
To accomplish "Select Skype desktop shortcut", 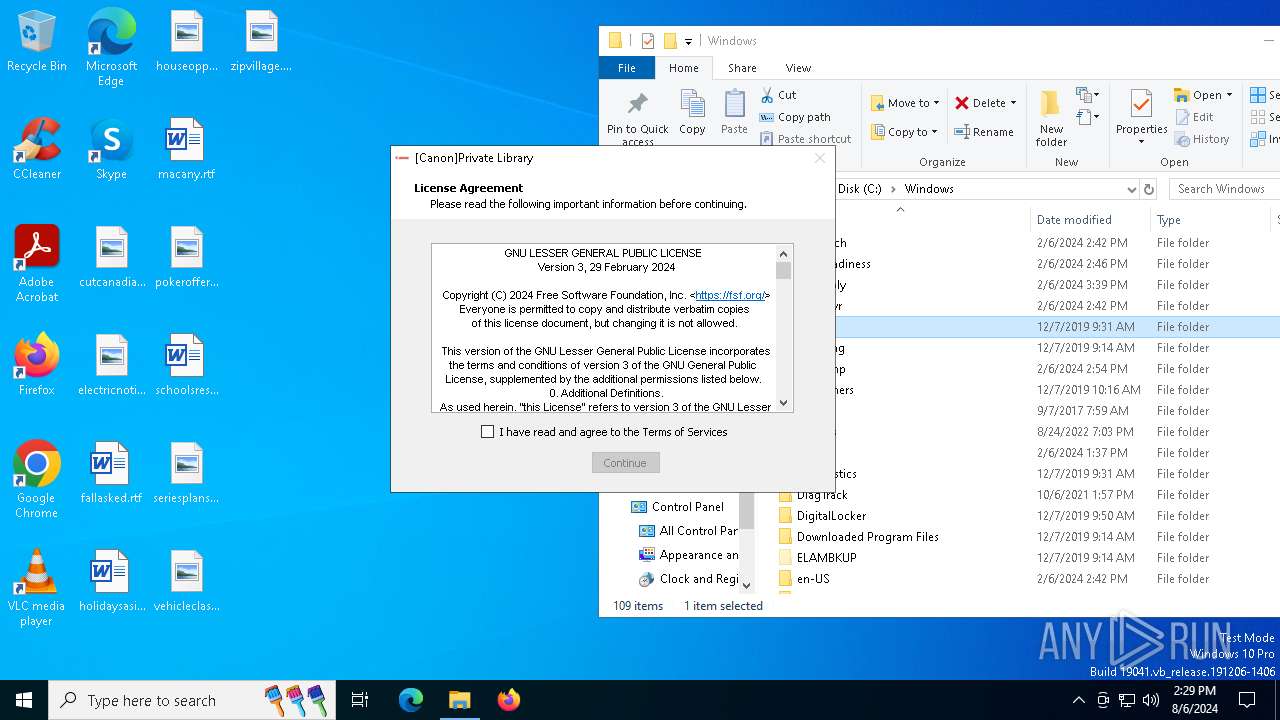I will pos(111,149).
